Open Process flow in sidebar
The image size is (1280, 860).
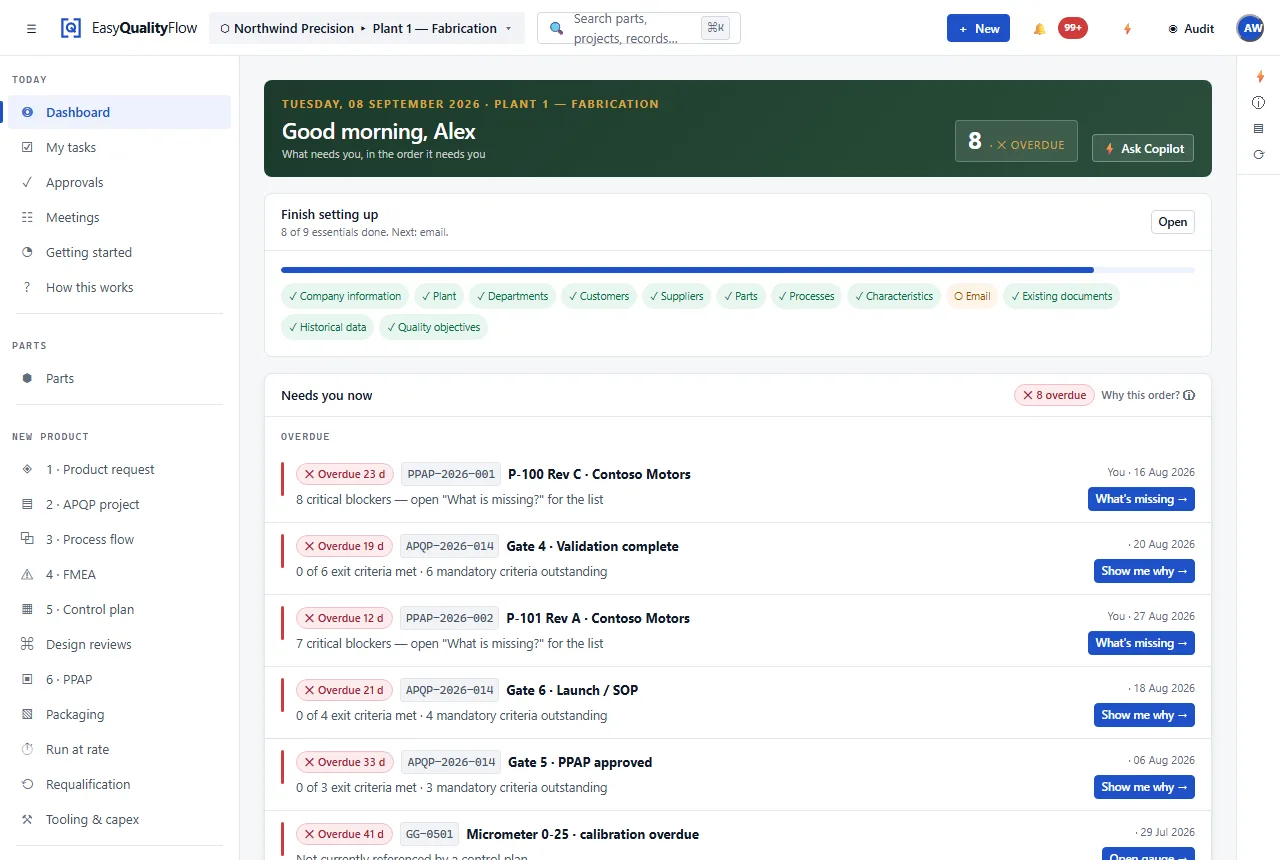(x=119, y=540)
